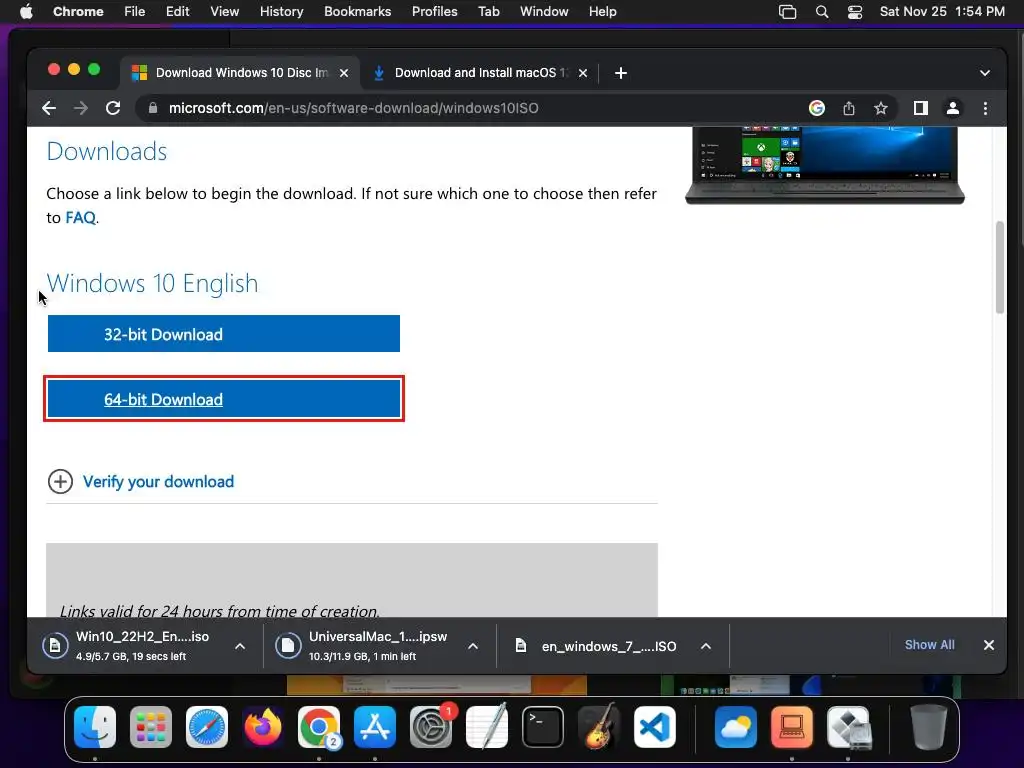
Task: Close the Download Windows 10 Disc Image tab
Action: point(344,72)
